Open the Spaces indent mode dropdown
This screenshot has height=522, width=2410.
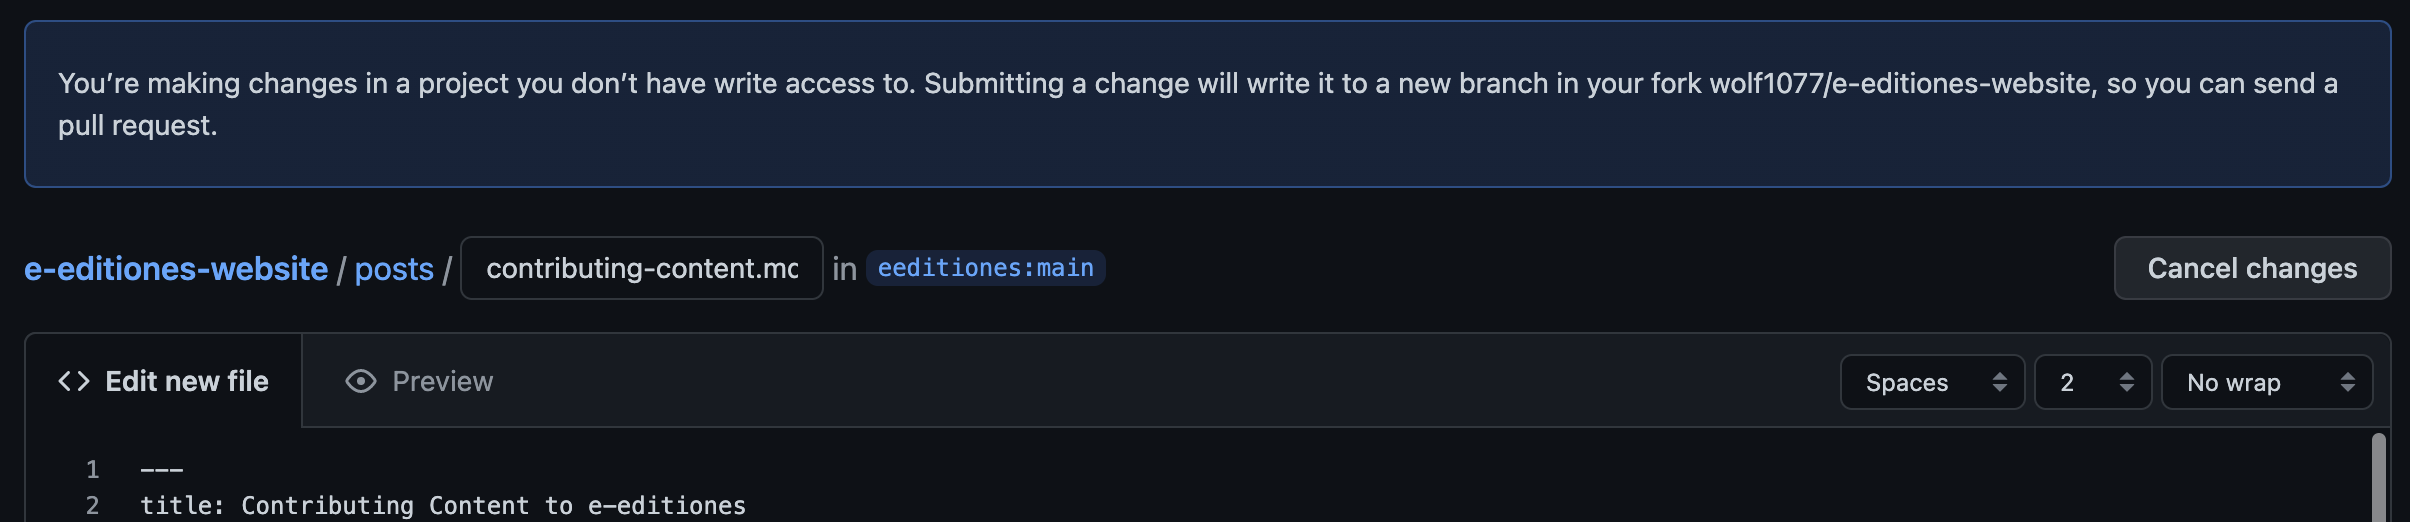point(1931,382)
